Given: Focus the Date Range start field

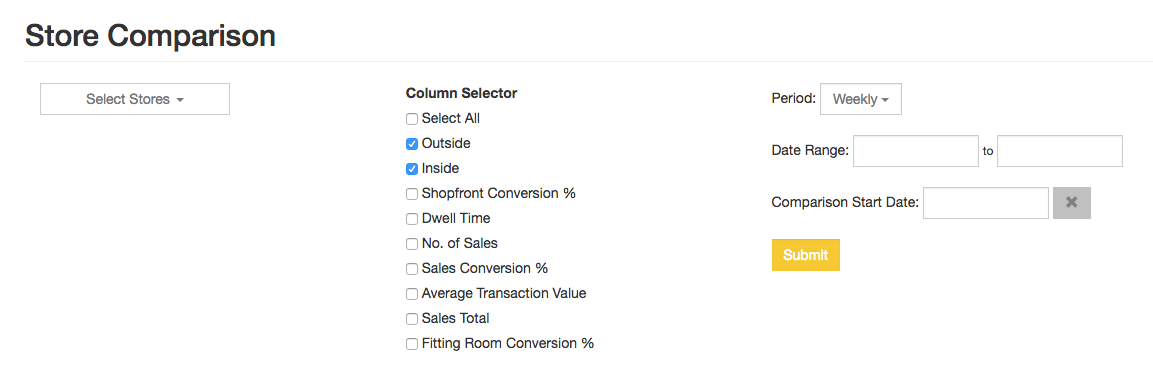Looking at the screenshot, I should coord(915,151).
